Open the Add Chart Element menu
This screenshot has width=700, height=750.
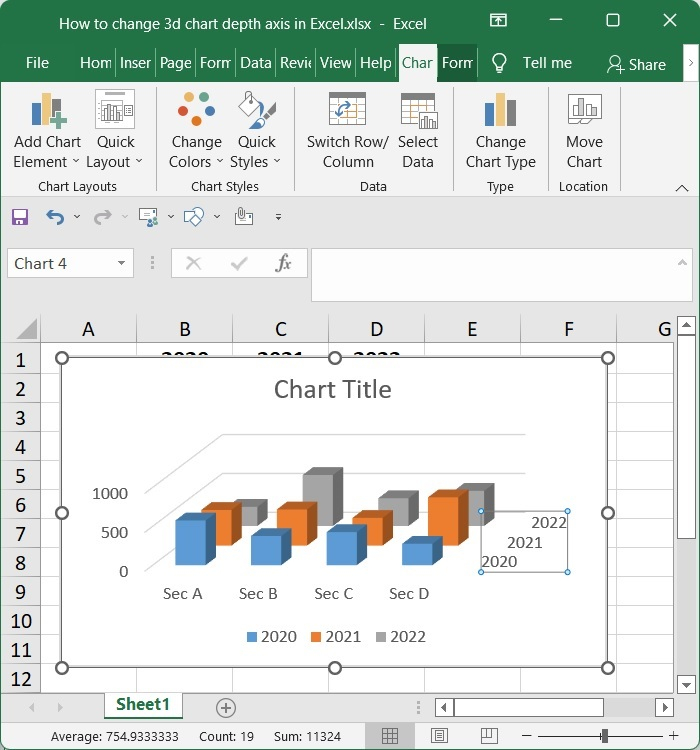47,130
